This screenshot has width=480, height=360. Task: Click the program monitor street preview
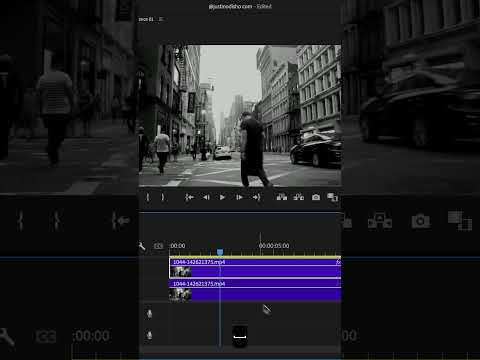pos(240,116)
